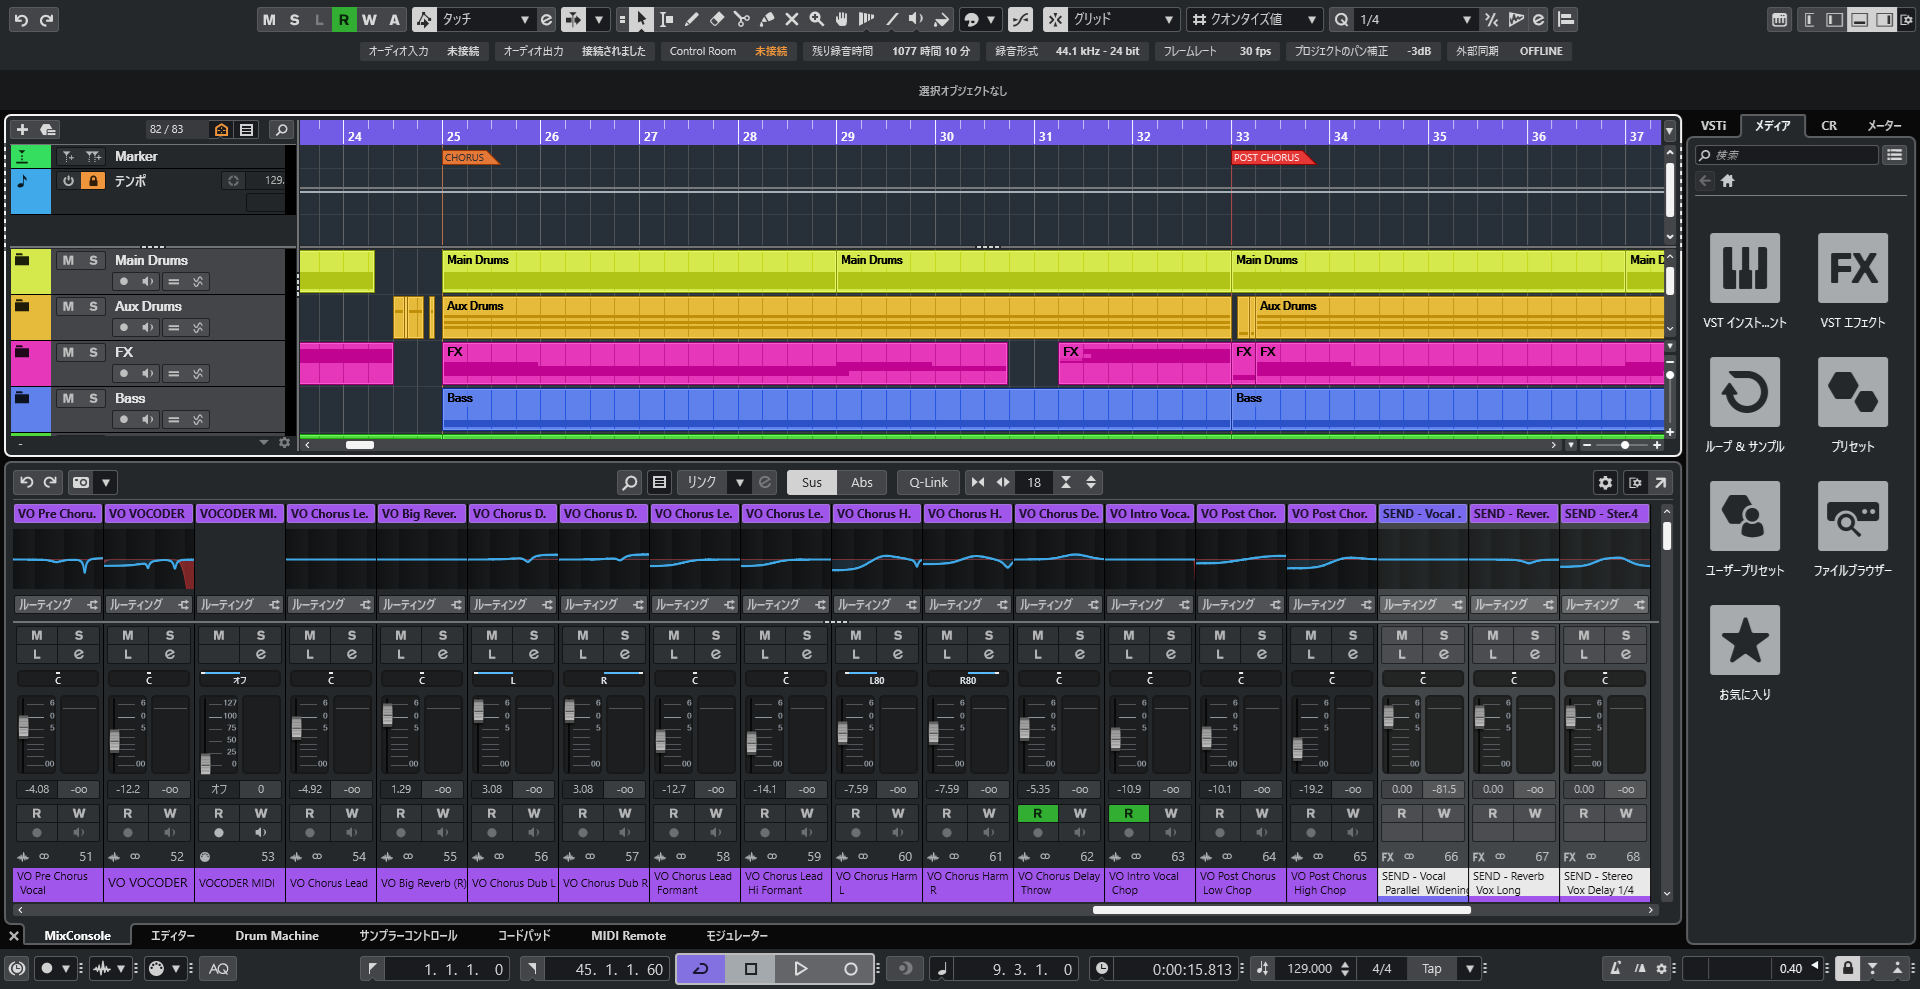Open the グリッド snap type dropdown
Screen dimensions: 1920x989
point(1169,20)
